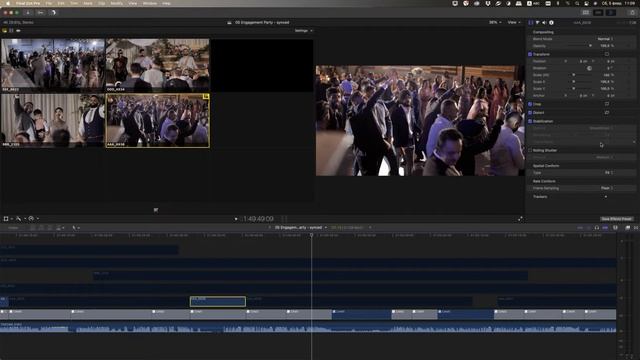Open the Trim menu
This screenshot has width=640, height=360.
74,3
